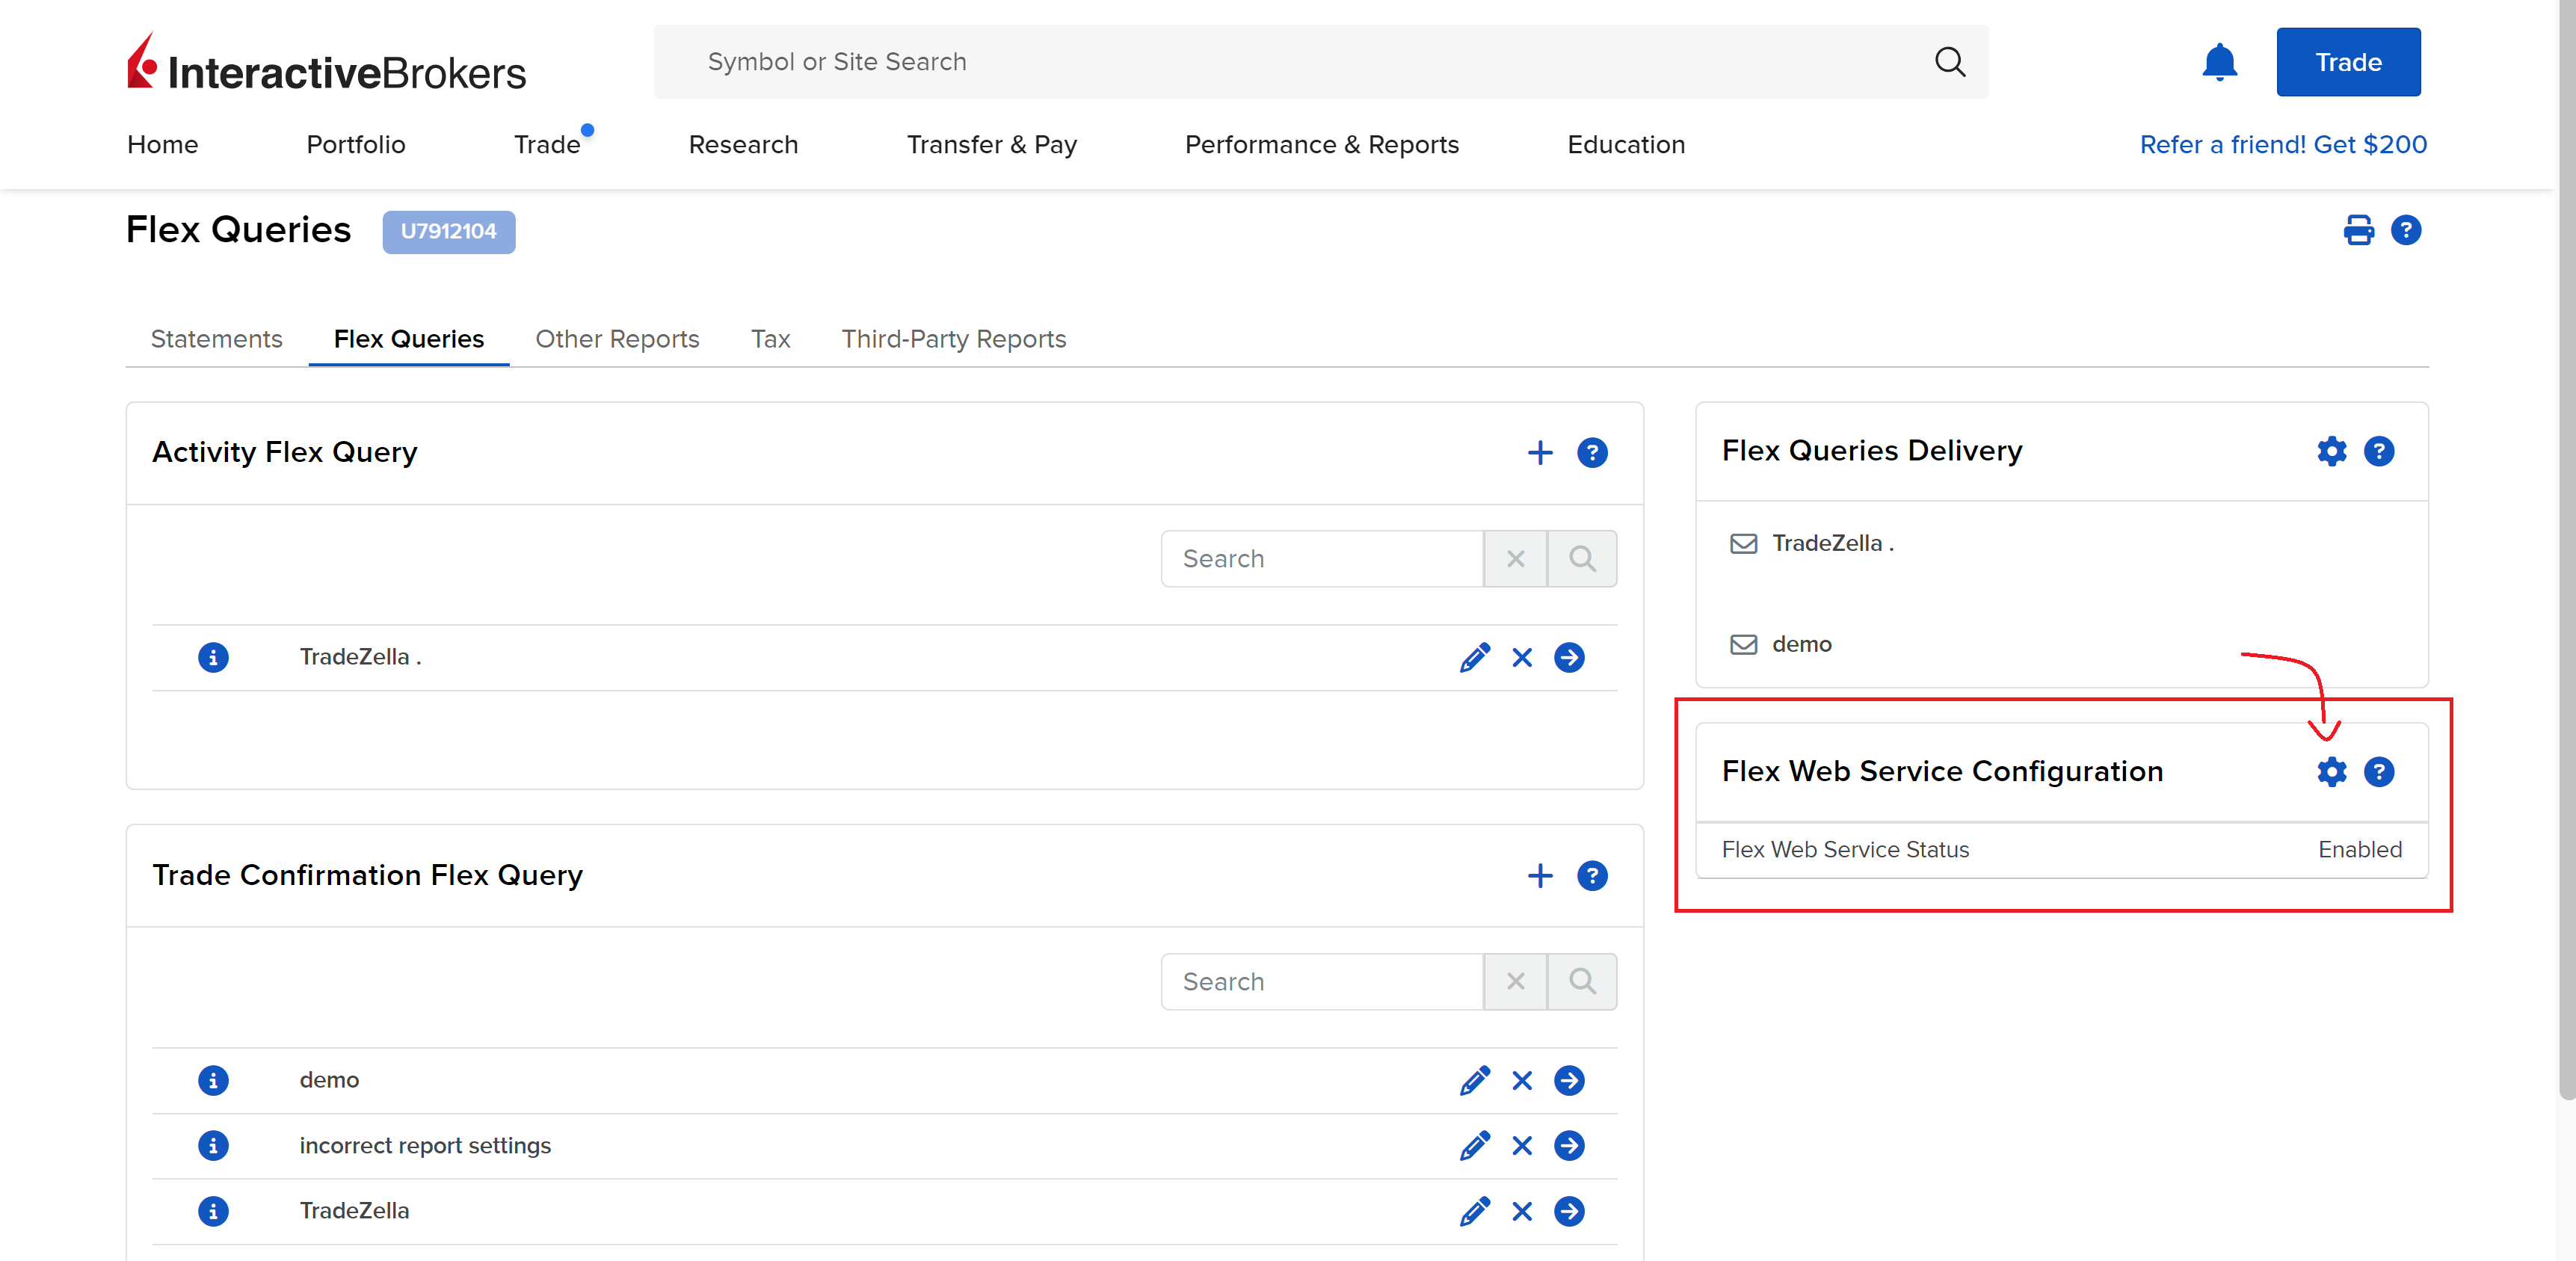Click the notifications bell icon

click(2219, 62)
